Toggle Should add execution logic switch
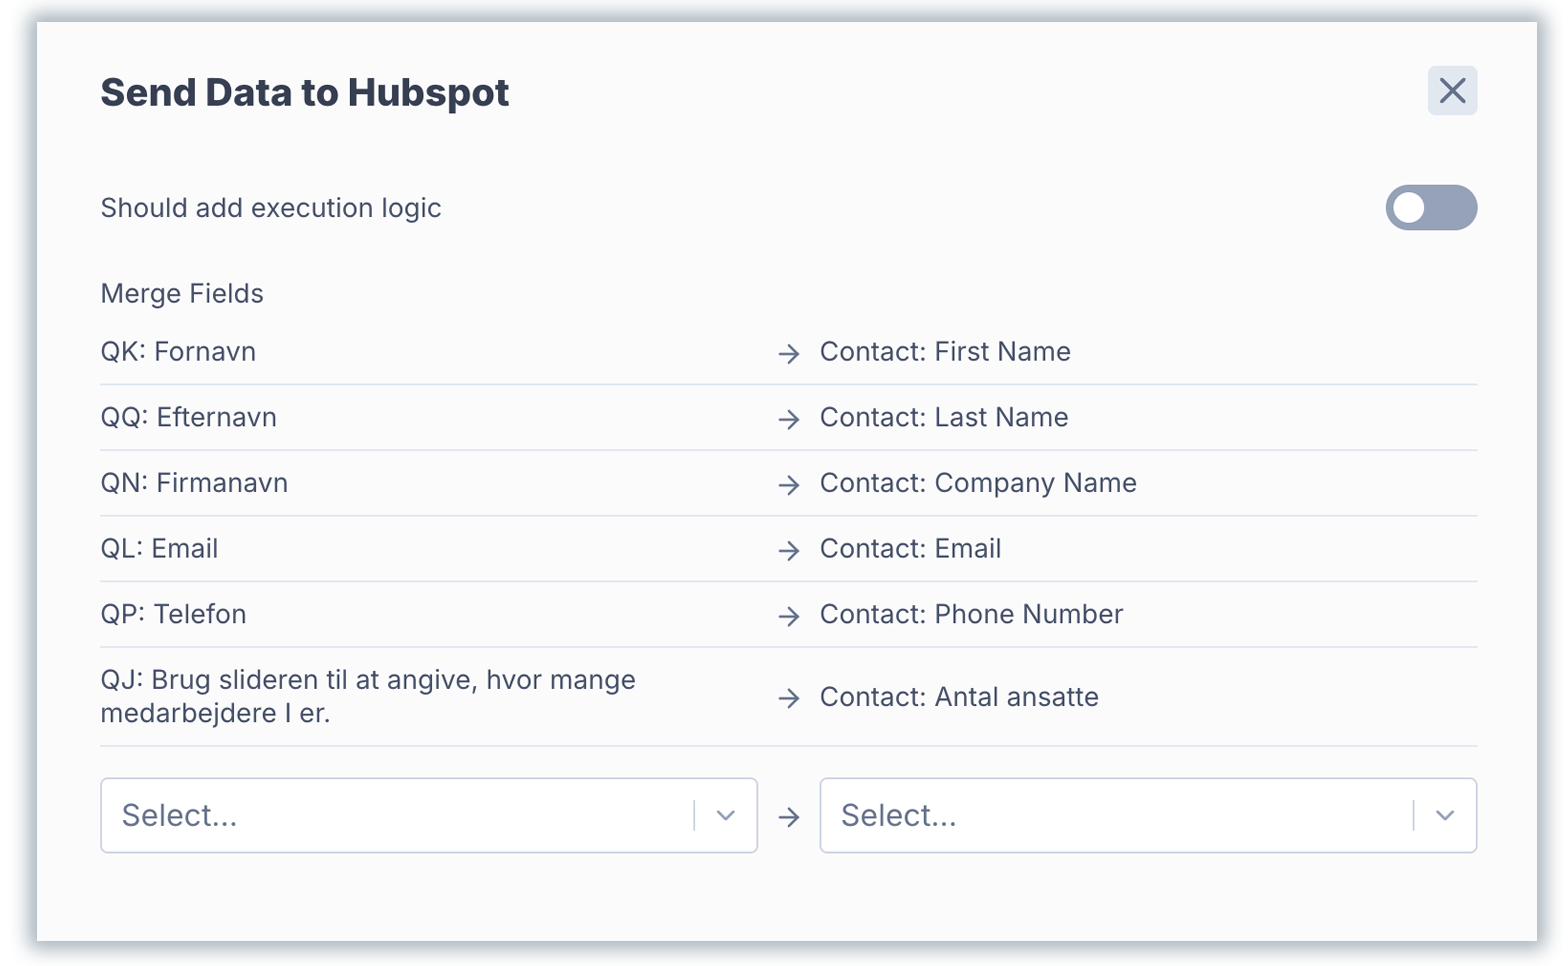 tap(1431, 208)
